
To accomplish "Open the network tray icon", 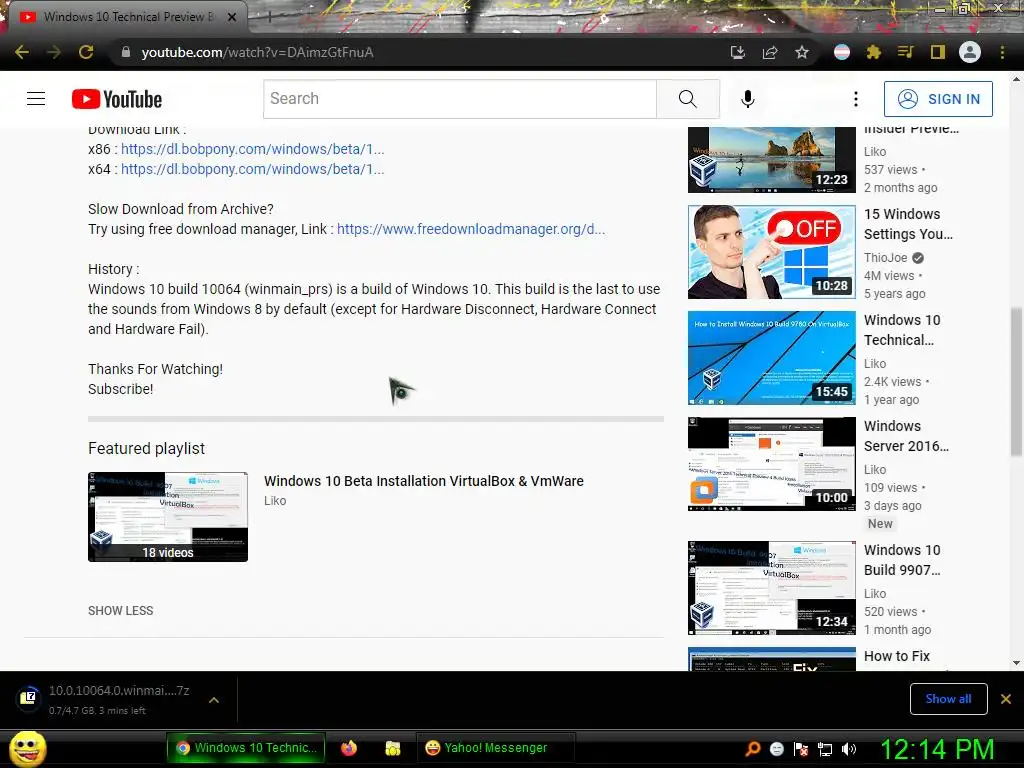I will tap(825, 749).
